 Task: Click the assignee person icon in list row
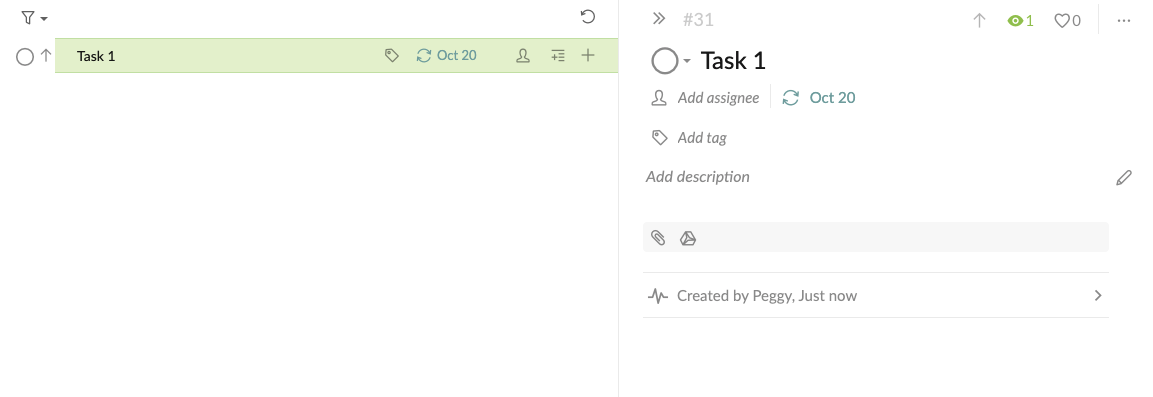[x=523, y=55]
